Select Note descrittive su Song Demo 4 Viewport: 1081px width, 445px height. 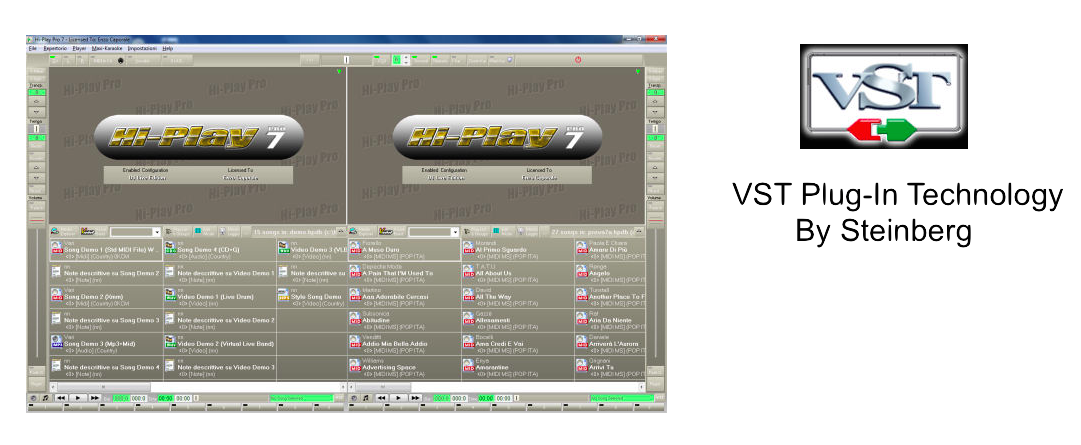(x=106, y=367)
